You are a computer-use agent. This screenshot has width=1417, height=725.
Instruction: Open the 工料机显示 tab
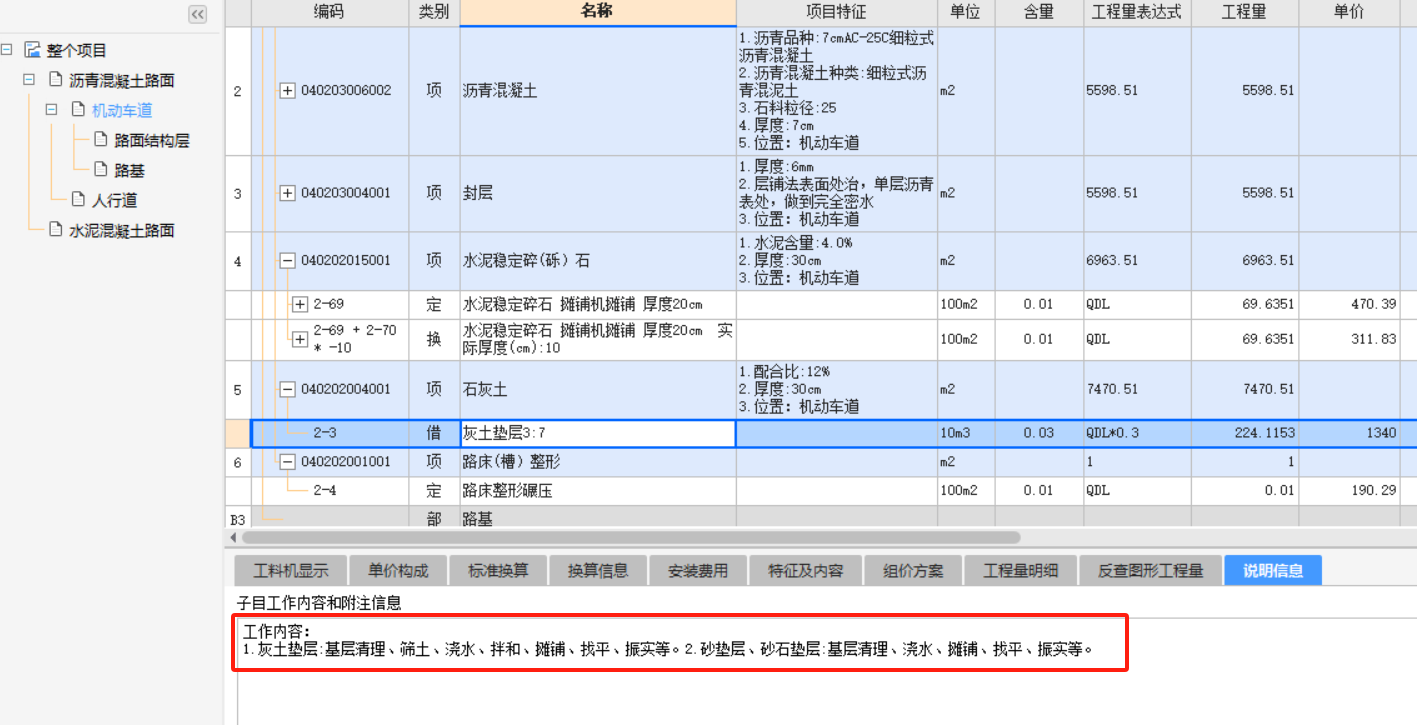pyautogui.click(x=290, y=571)
